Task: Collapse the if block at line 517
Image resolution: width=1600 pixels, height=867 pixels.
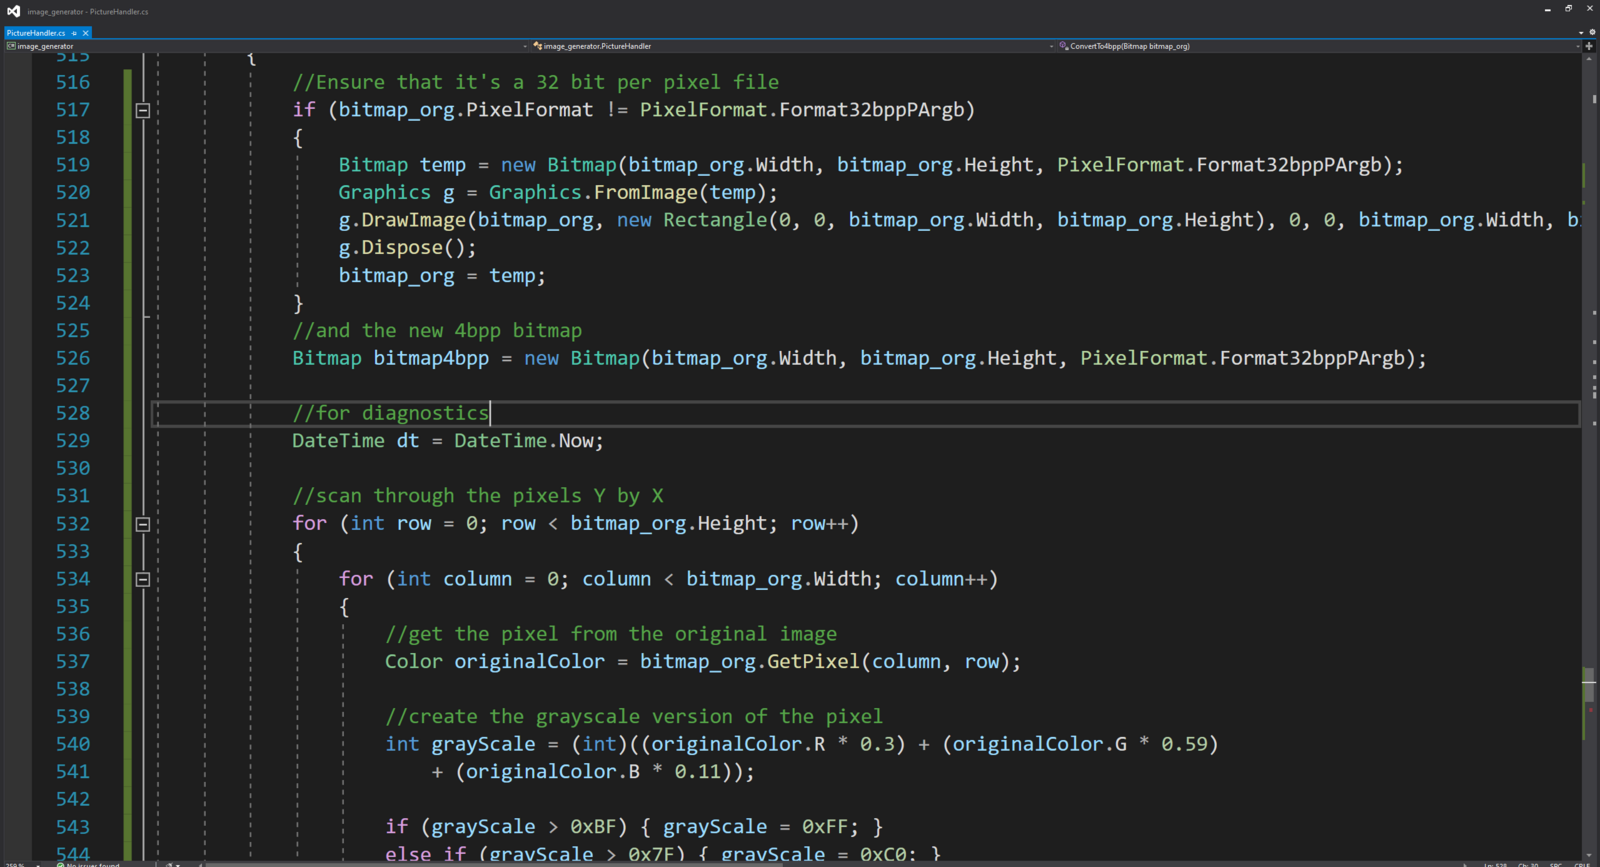Action: point(143,110)
